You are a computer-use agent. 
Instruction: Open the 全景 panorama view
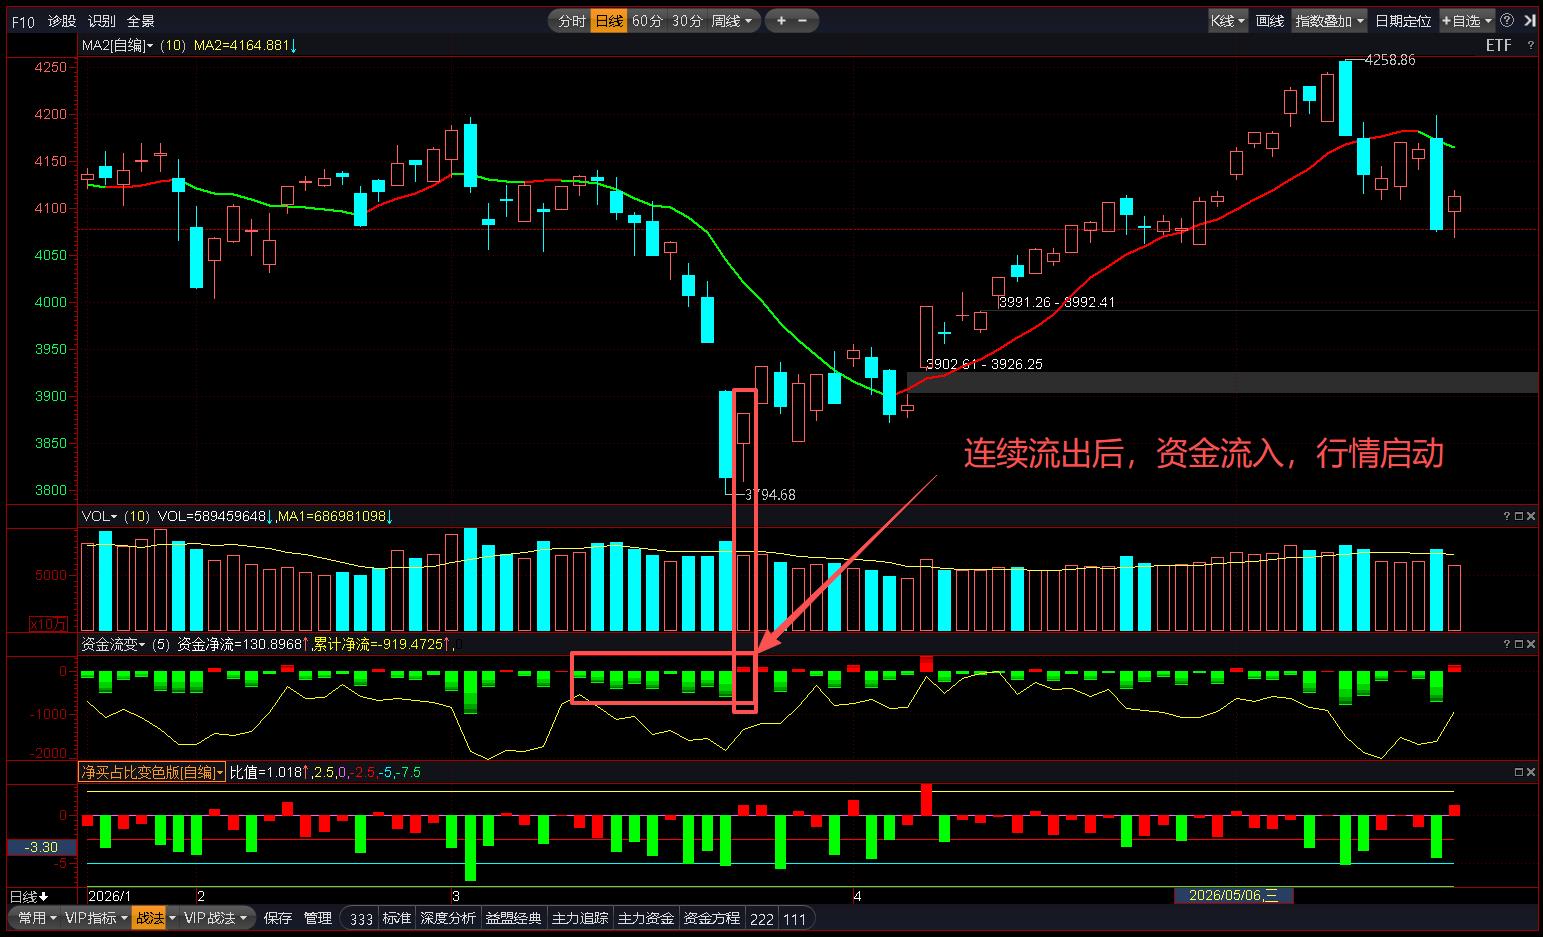pyautogui.click(x=140, y=21)
